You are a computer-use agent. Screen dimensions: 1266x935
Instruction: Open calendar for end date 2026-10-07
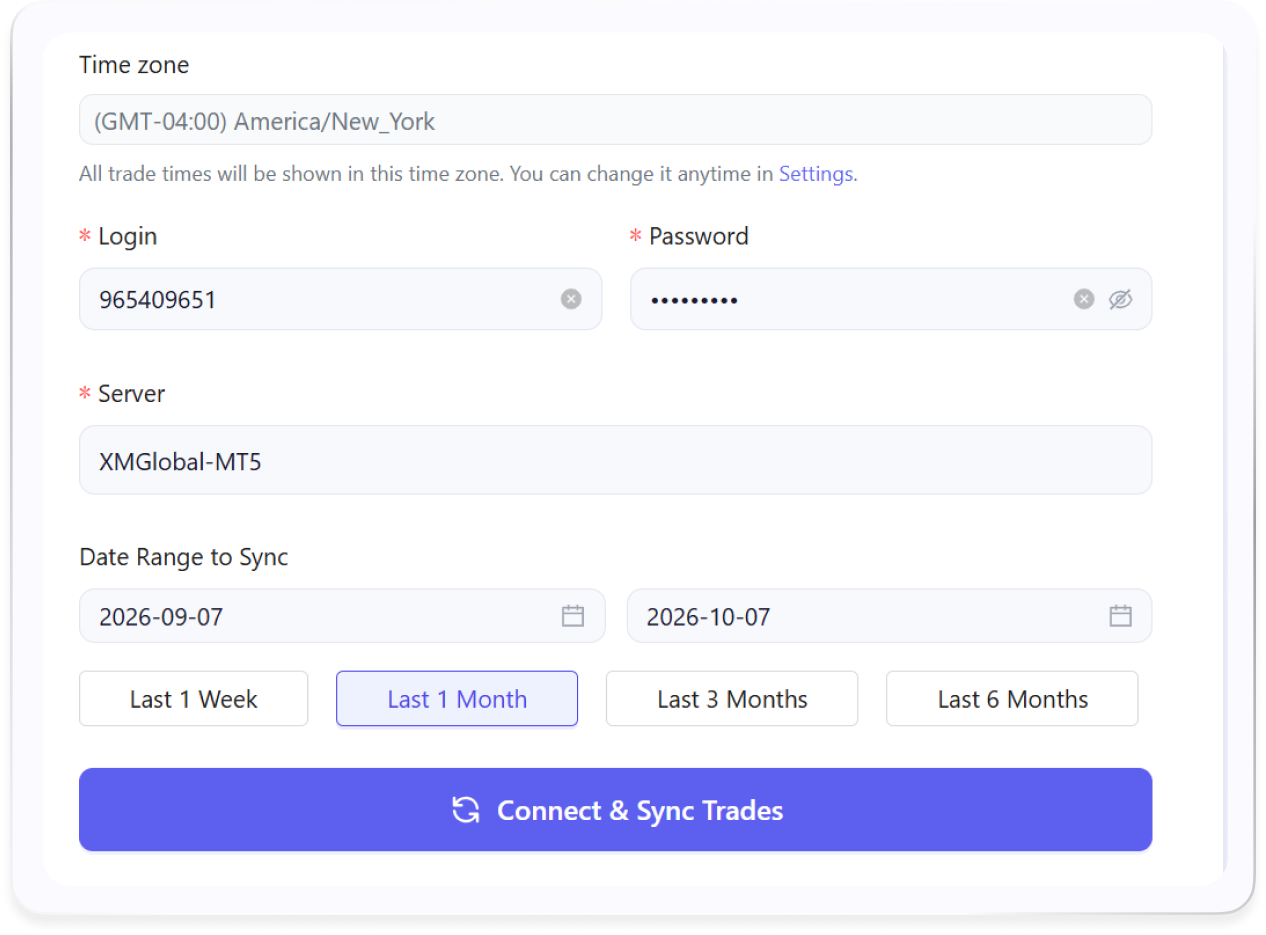click(x=1120, y=616)
